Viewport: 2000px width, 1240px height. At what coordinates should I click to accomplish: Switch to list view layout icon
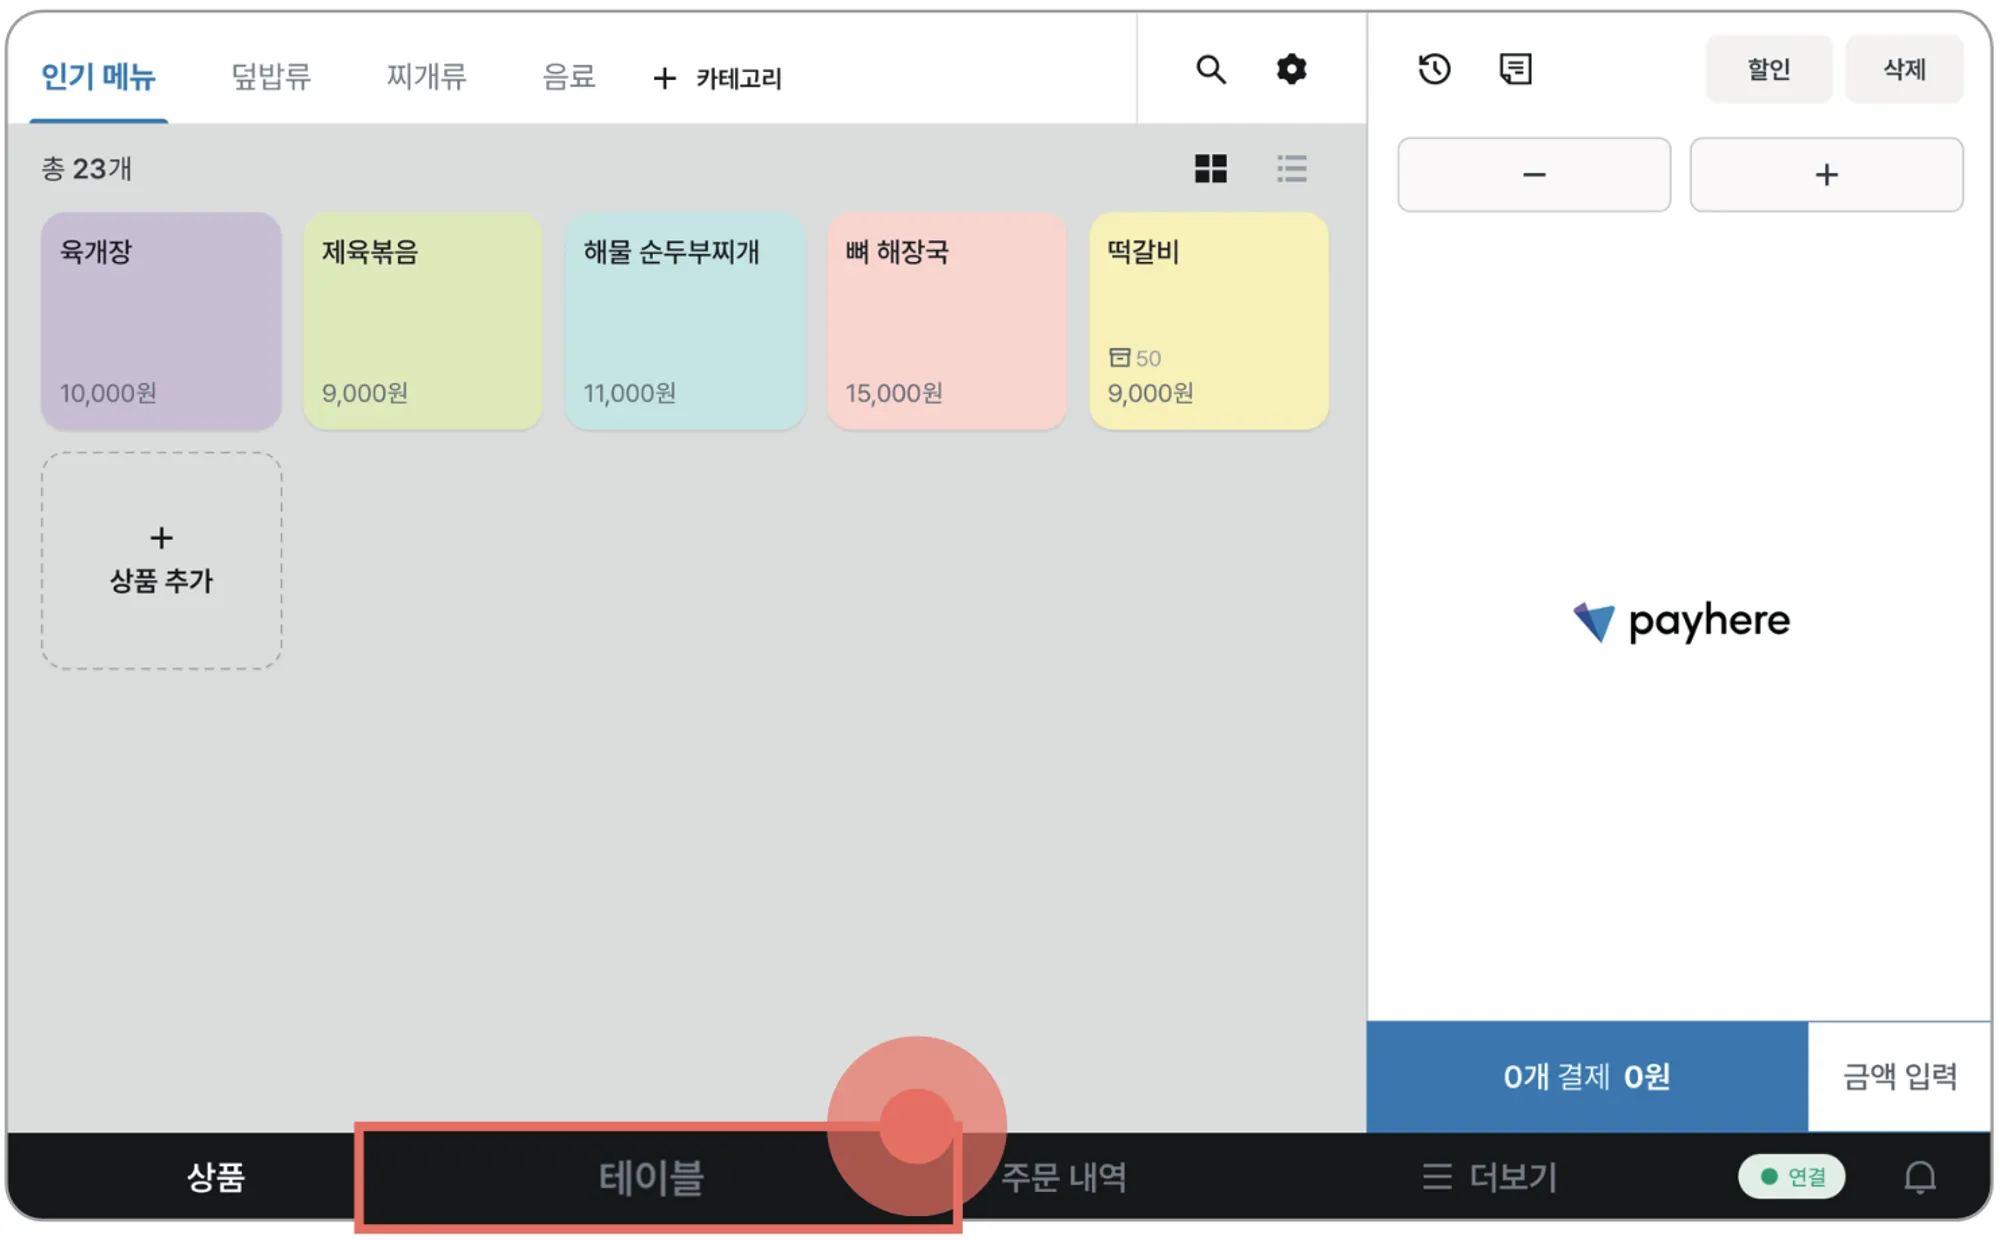coord(1291,168)
